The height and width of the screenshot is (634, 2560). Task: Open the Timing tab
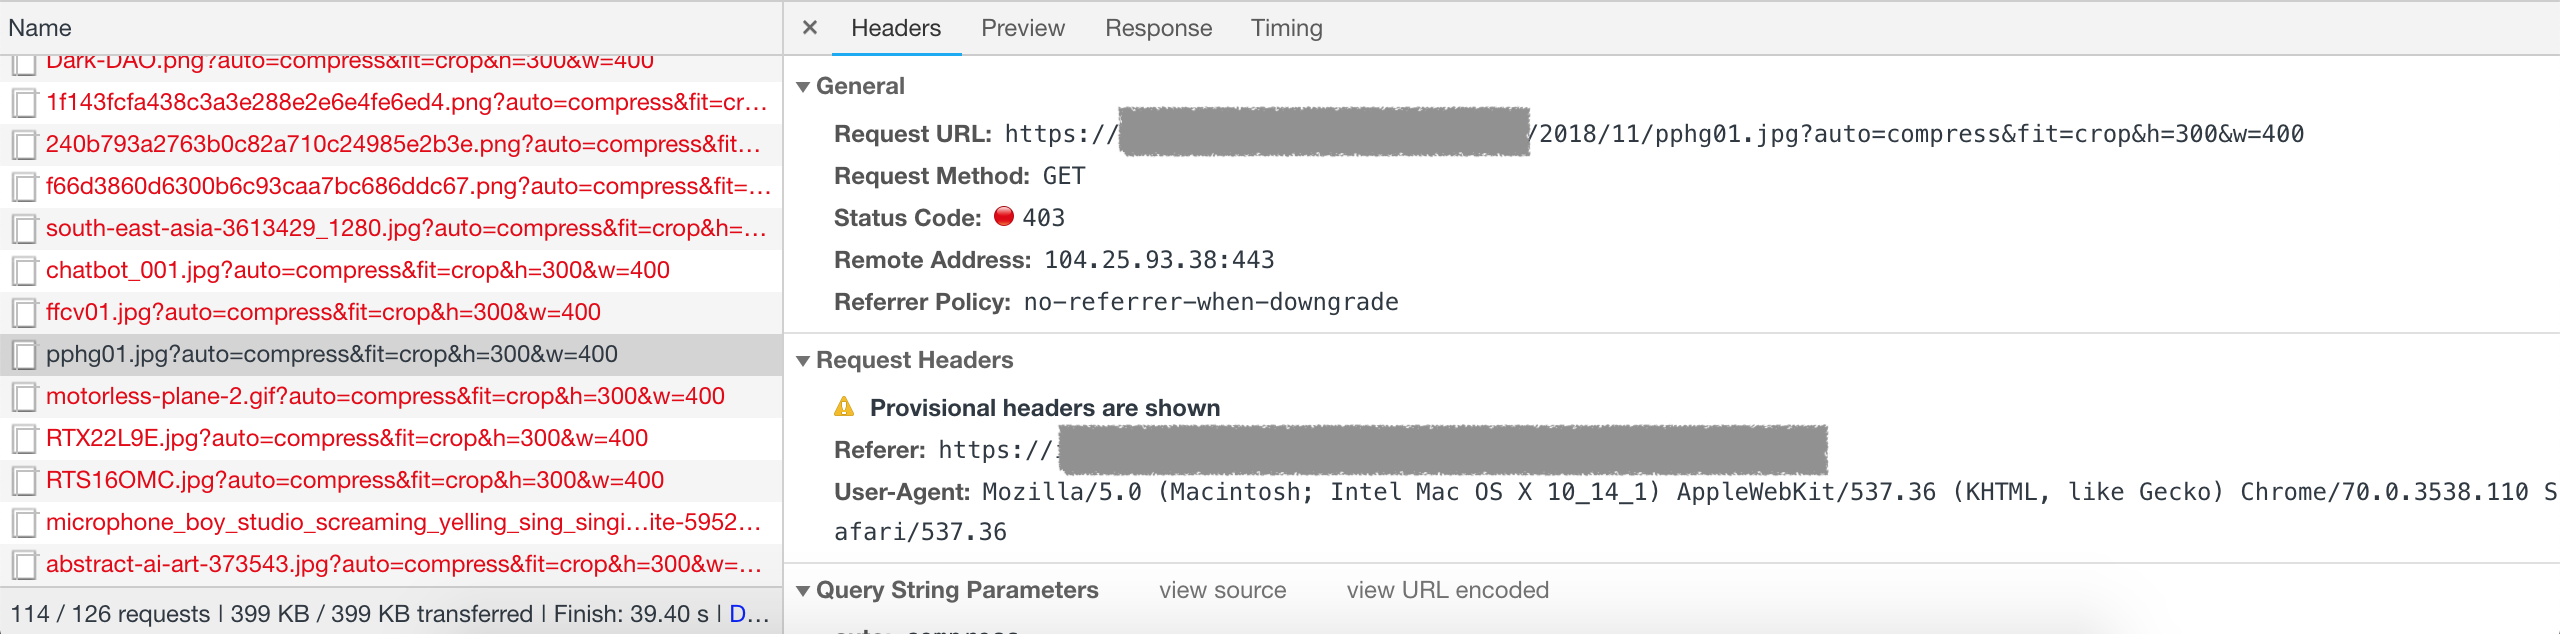(1286, 28)
